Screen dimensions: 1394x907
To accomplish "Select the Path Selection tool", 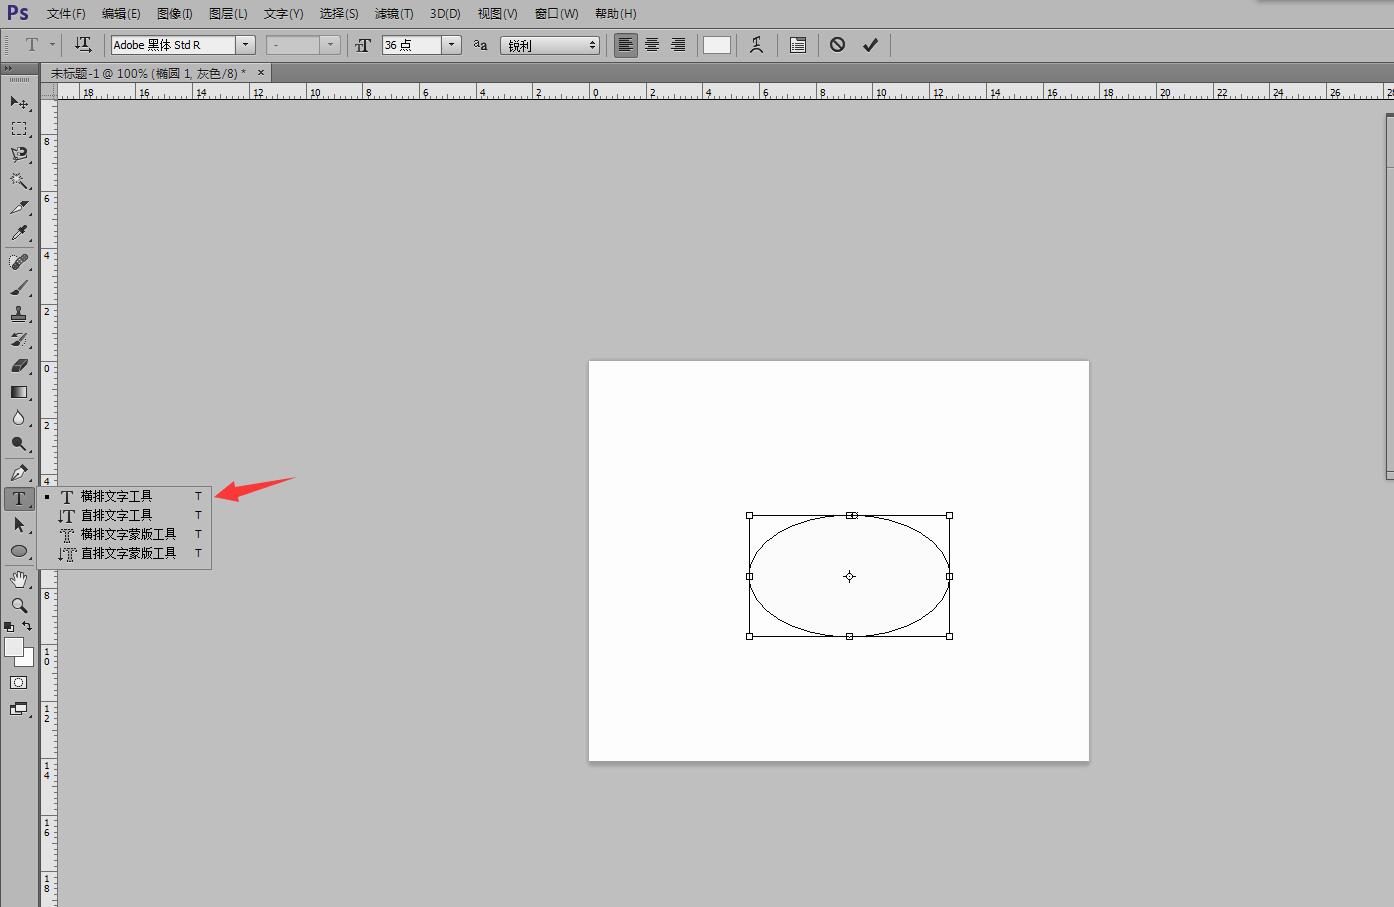I will 19,525.
